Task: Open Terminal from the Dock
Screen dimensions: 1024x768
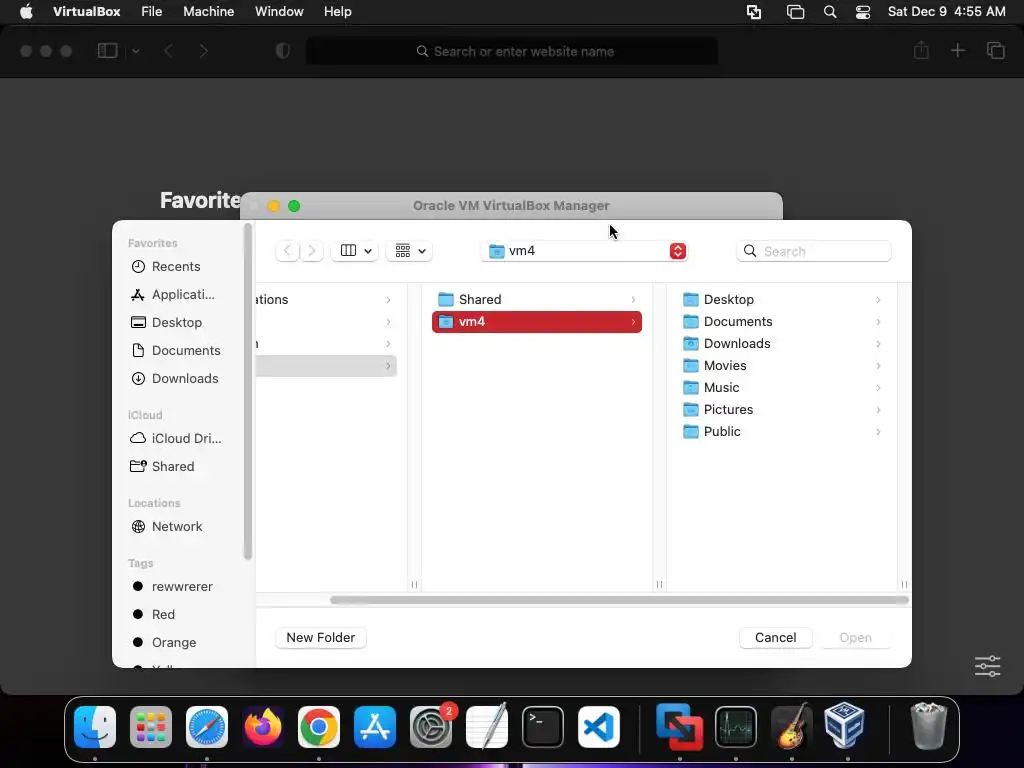Action: 543,727
